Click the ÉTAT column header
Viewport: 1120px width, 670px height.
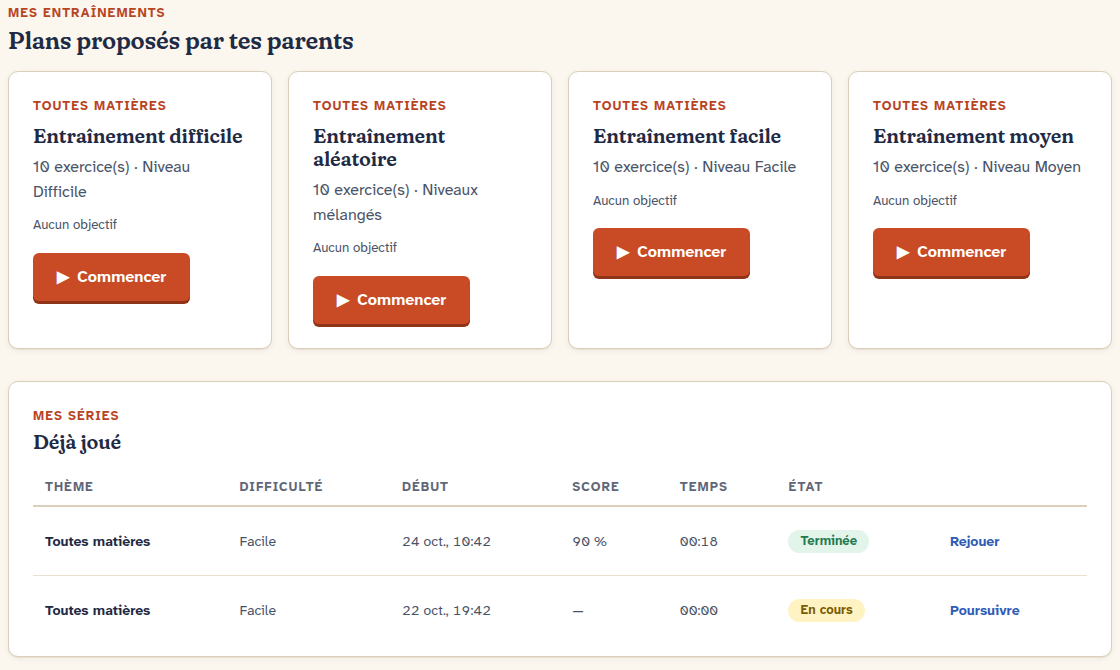click(806, 486)
